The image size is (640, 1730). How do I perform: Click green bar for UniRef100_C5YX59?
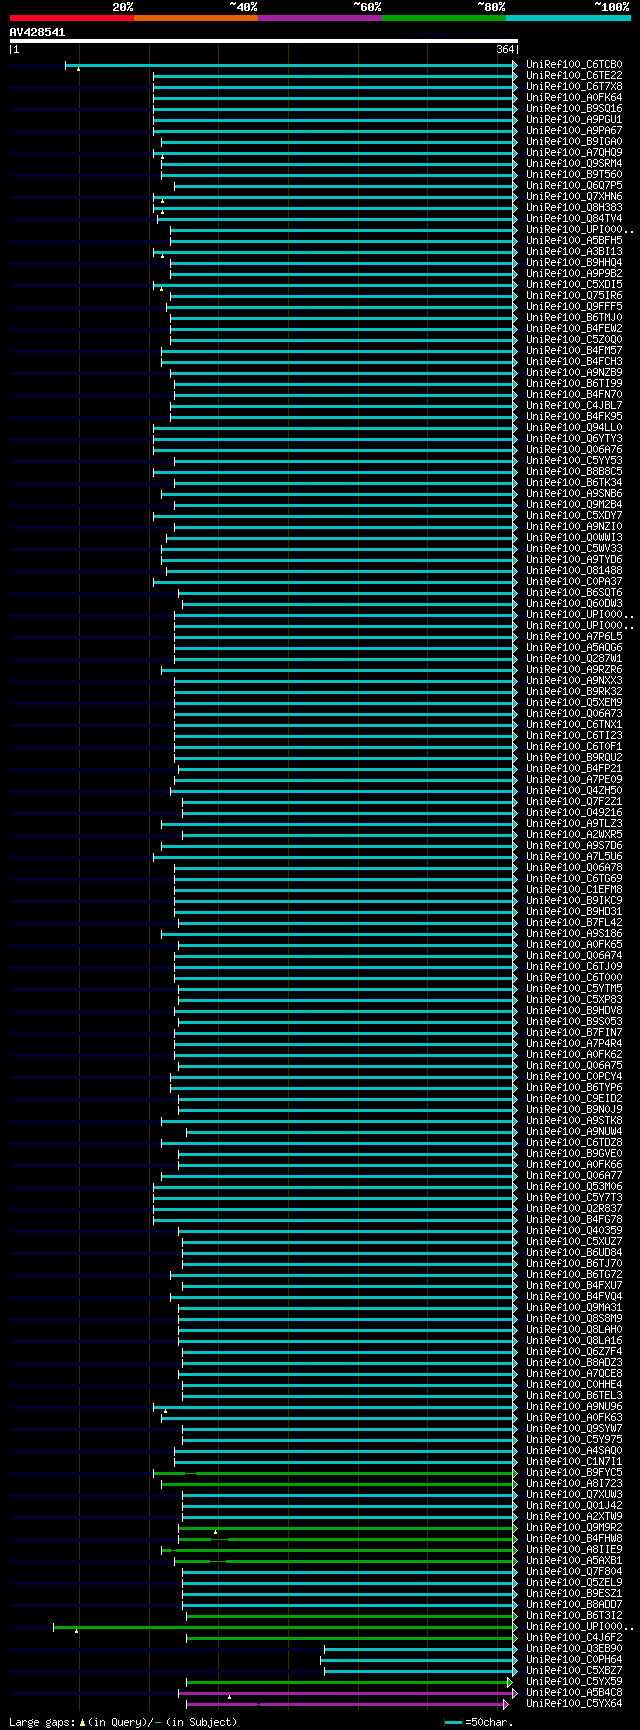tap(348, 1682)
